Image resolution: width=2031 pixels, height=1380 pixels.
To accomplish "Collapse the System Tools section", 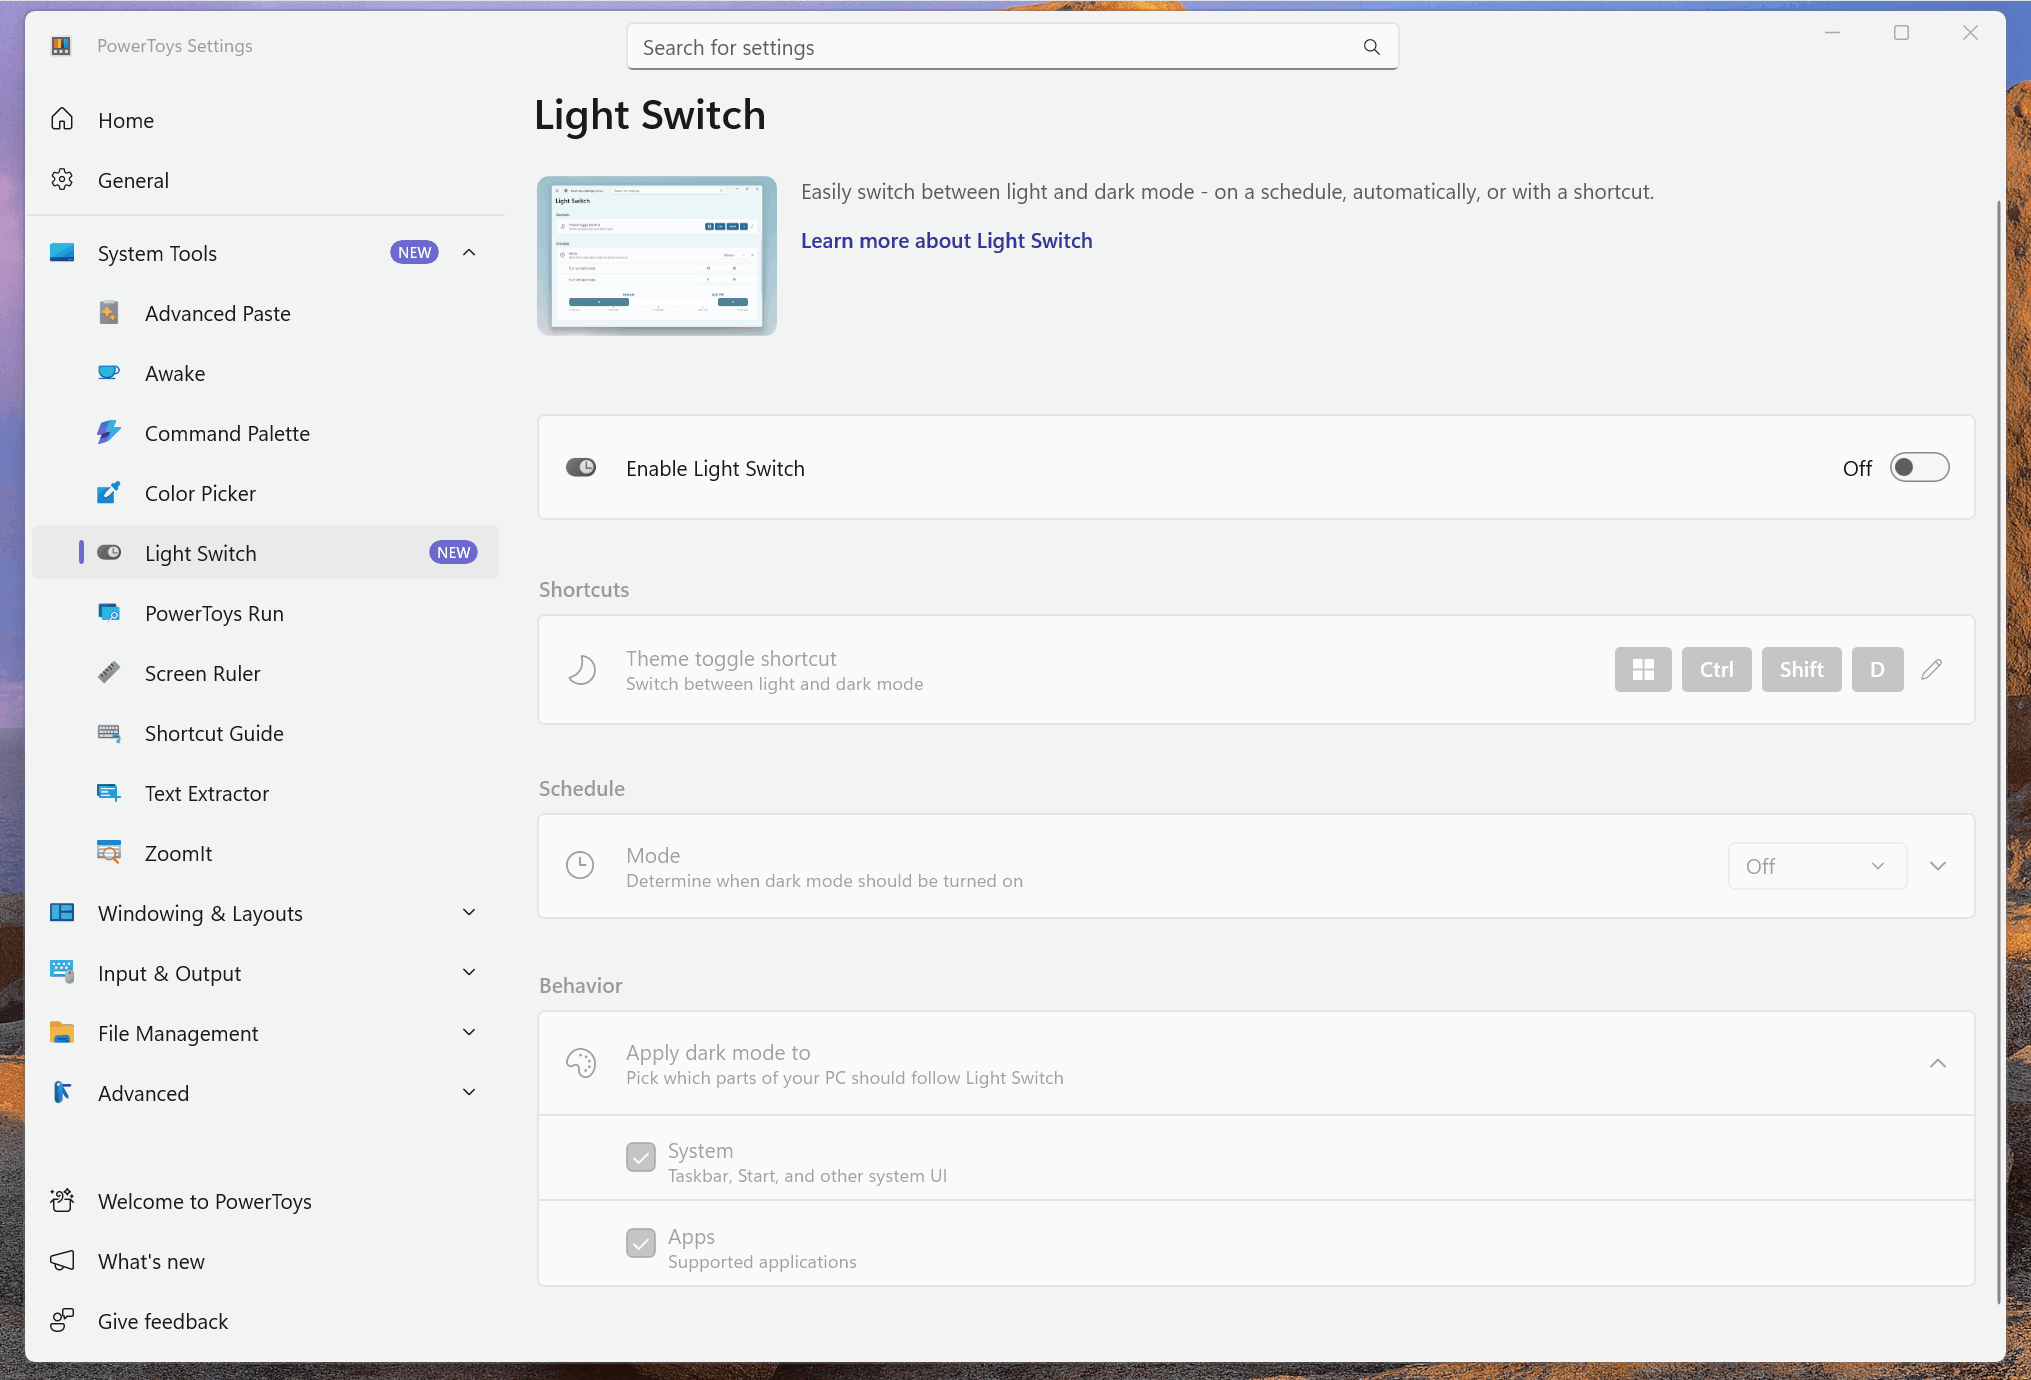I will tap(469, 252).
